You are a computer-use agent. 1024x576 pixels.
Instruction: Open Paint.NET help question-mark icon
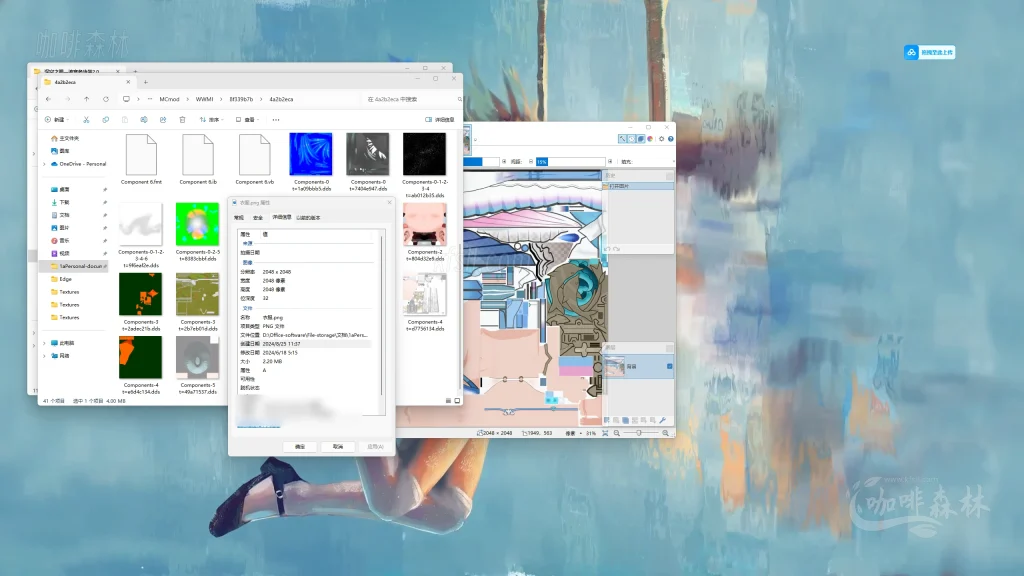pos(671,138)
